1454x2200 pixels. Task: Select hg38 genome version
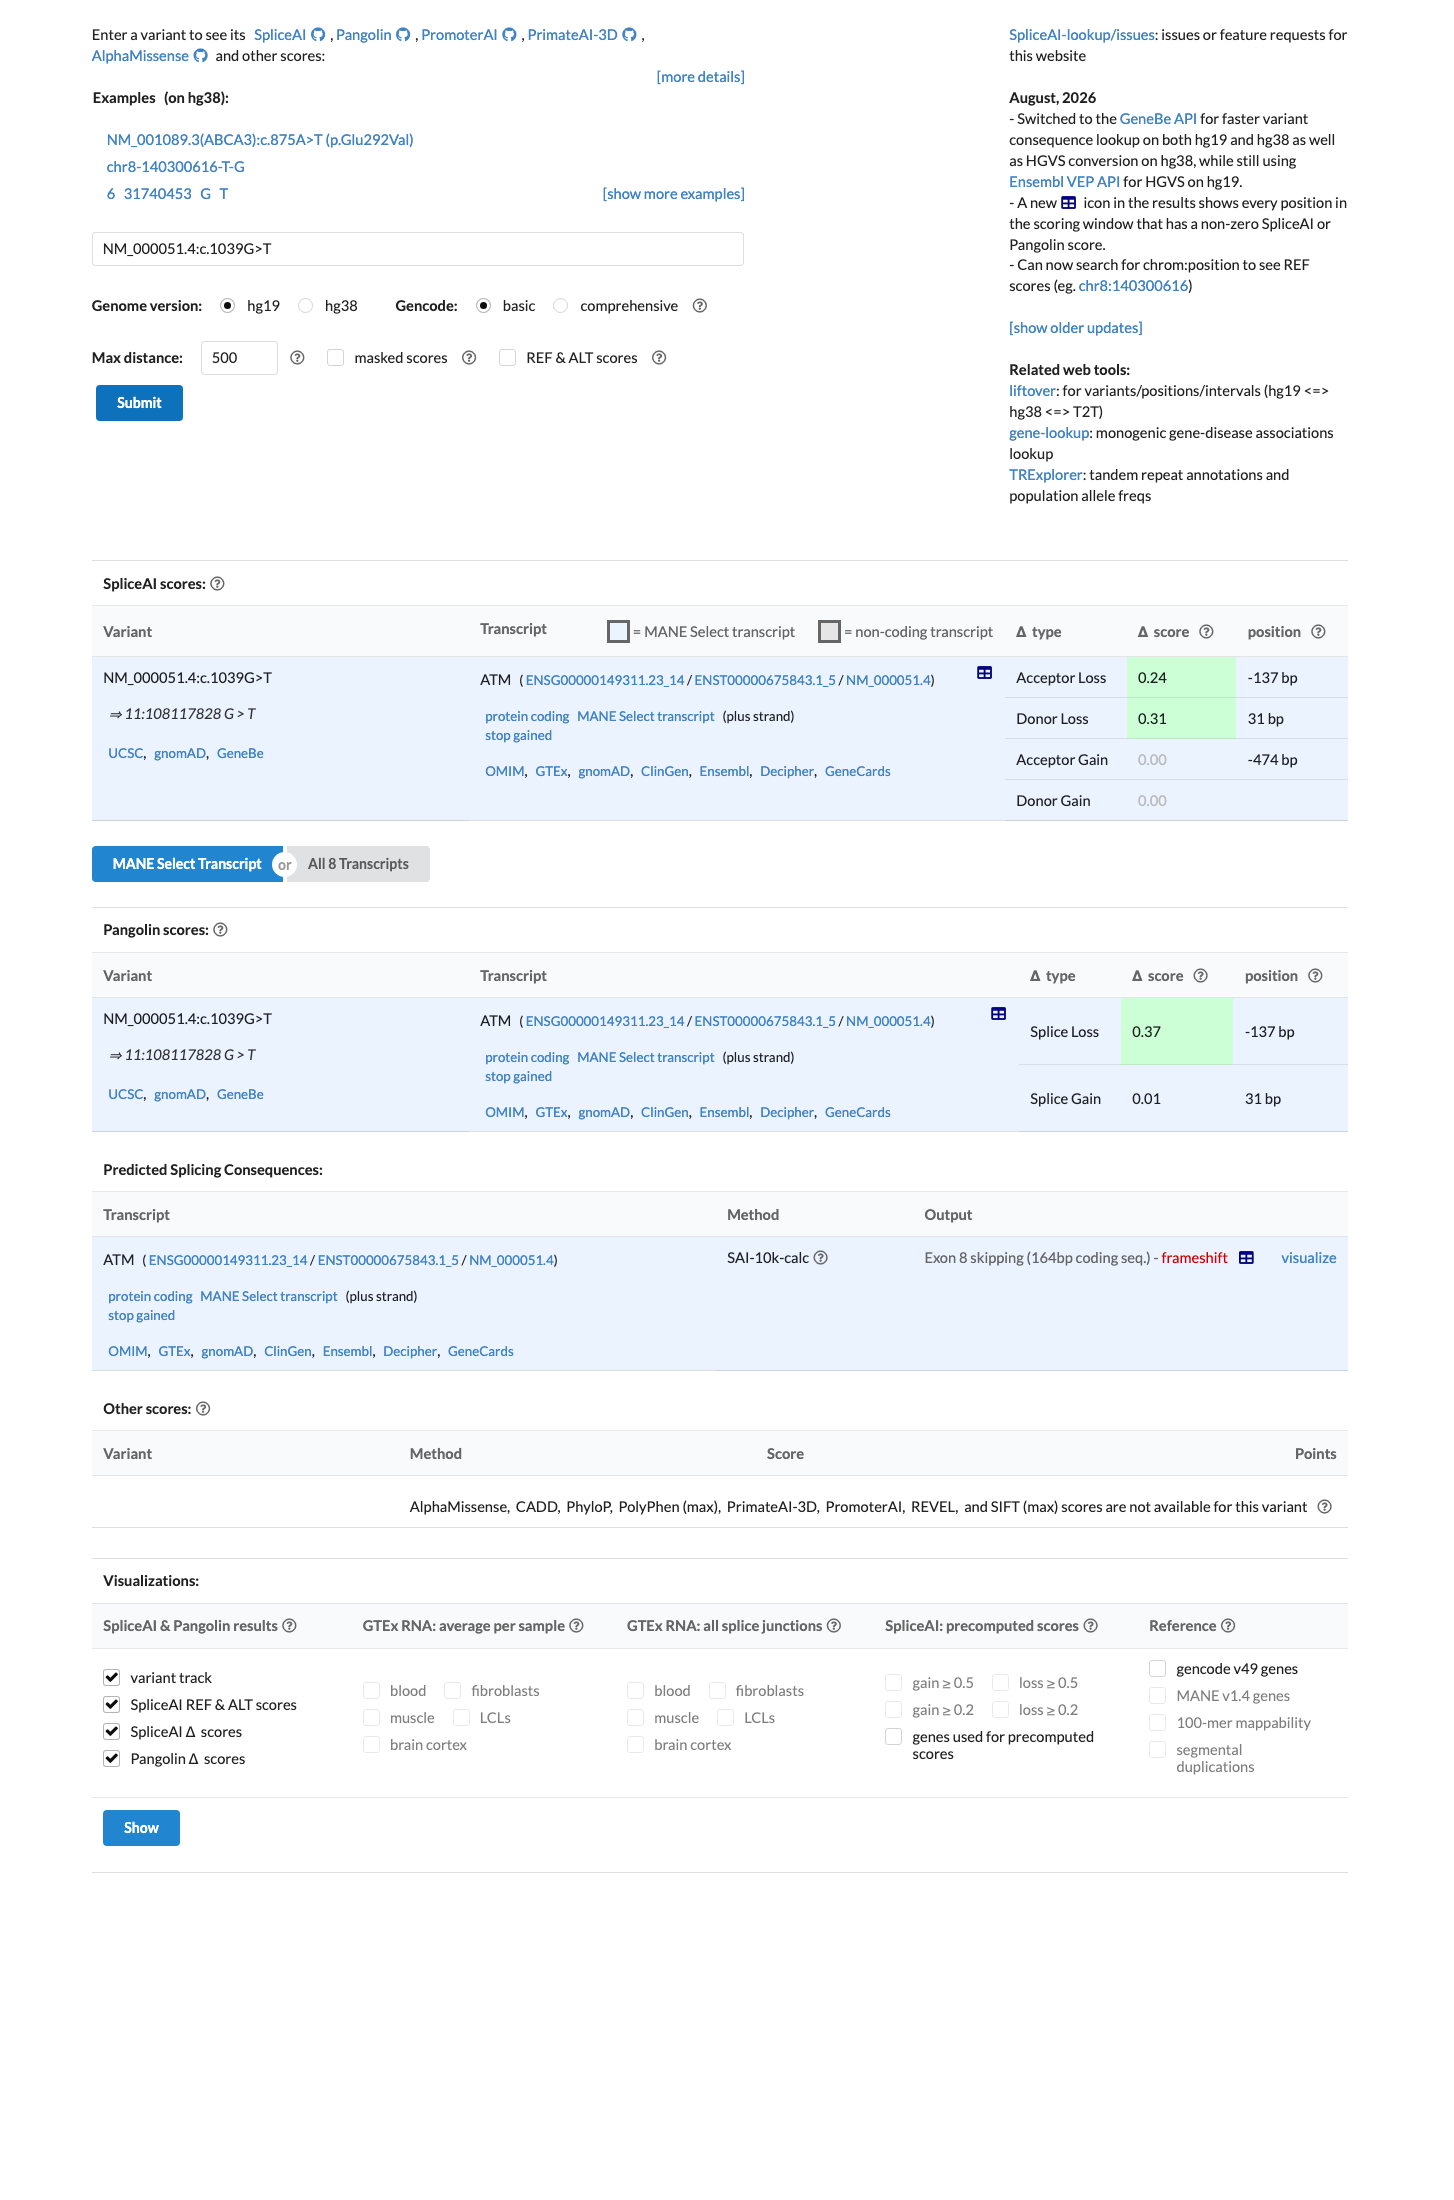[x=306, y=306]
